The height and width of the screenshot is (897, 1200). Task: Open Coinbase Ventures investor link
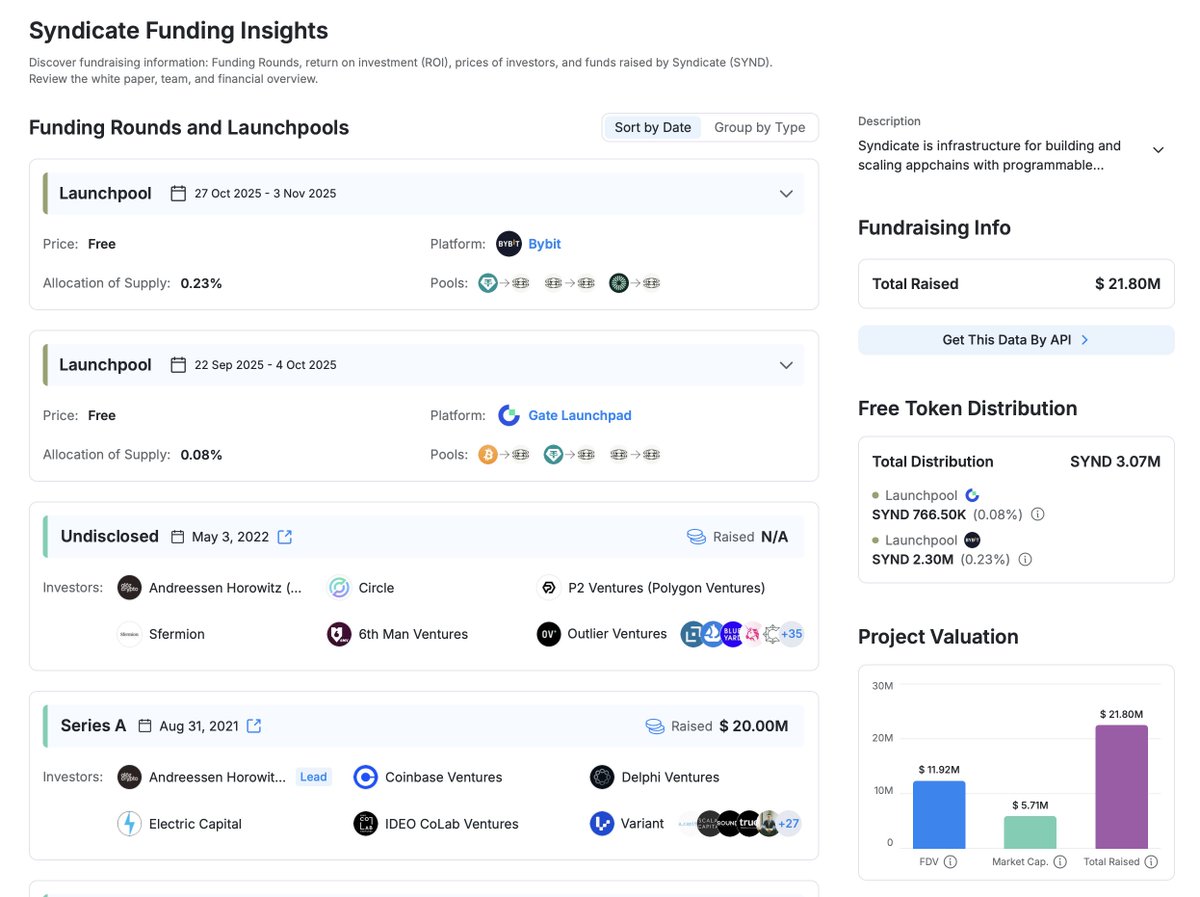pos(444,777)
